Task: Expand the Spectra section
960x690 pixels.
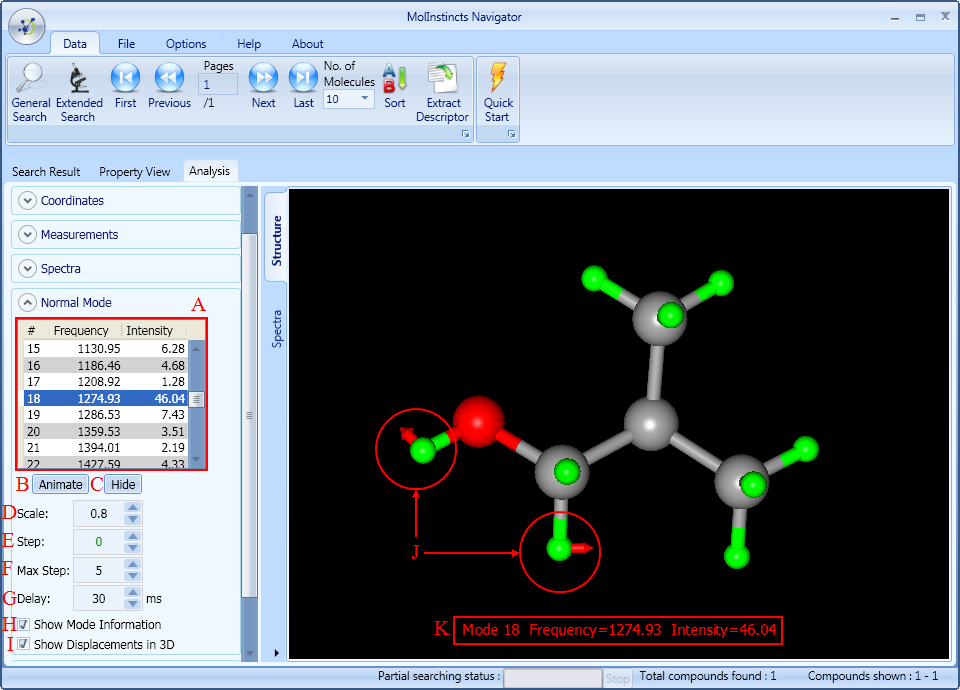Action: tap(28, 268)
